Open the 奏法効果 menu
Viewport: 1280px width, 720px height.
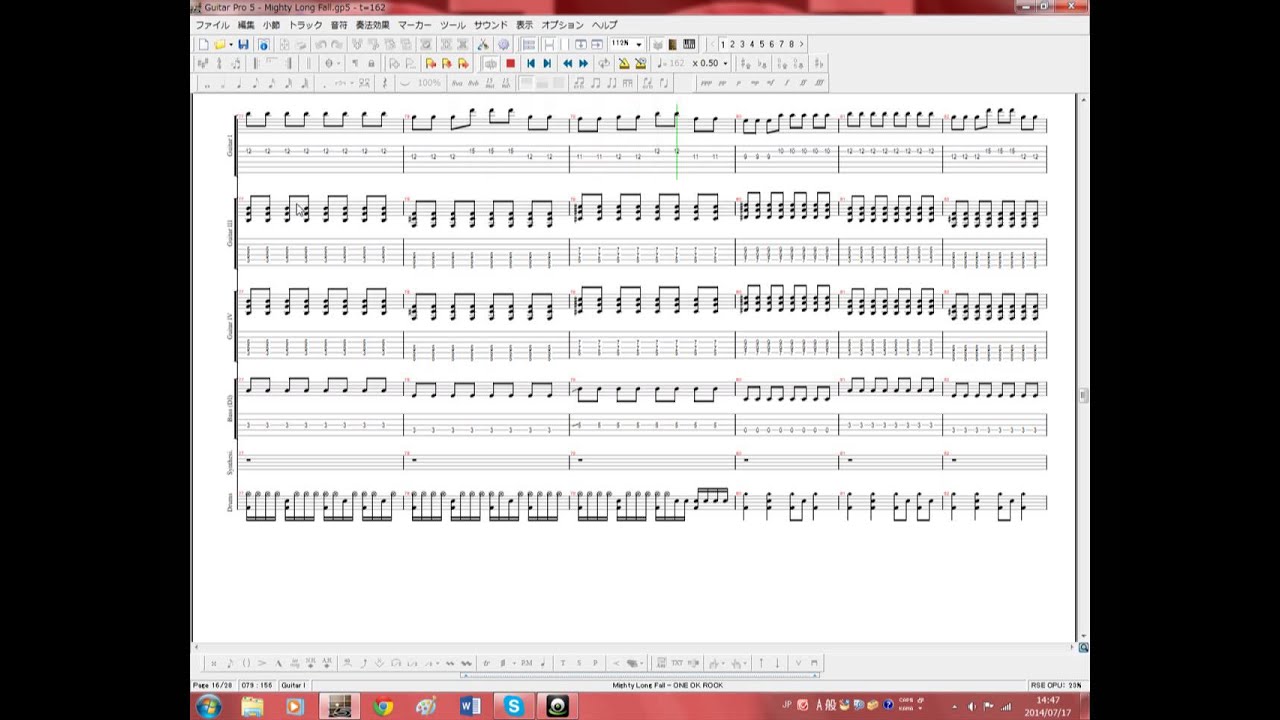pyautogui.click(x=373, y=25)
